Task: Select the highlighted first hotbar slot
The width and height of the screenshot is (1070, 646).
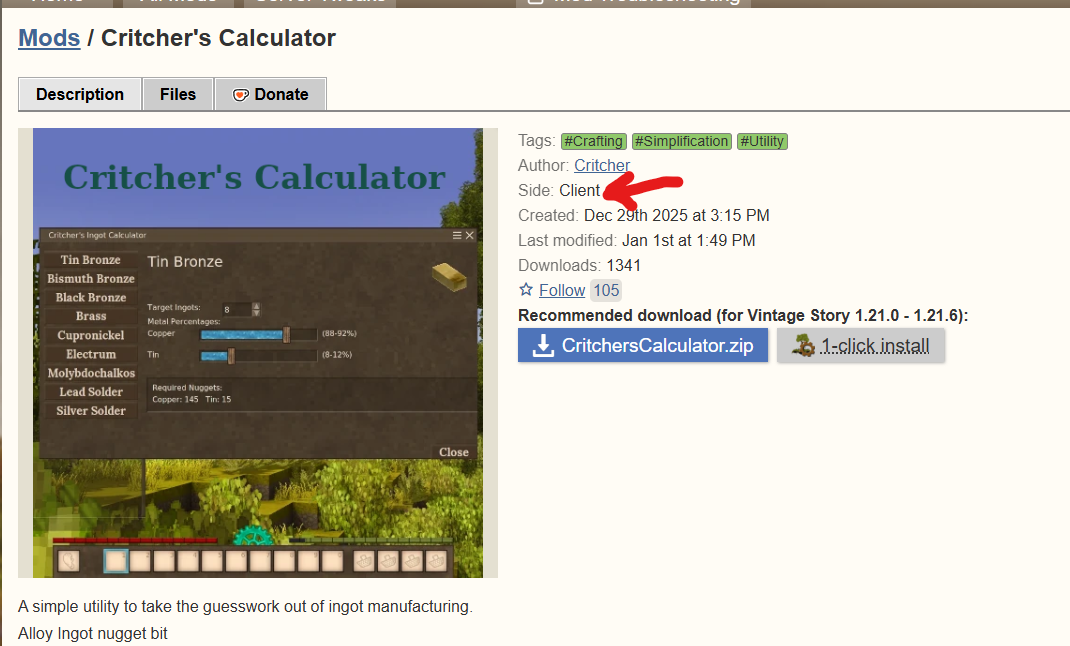Action: coord(116,561)
